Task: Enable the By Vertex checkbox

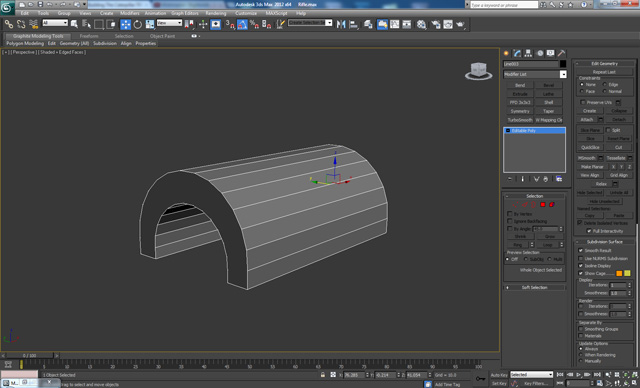Action: [509, 214]
